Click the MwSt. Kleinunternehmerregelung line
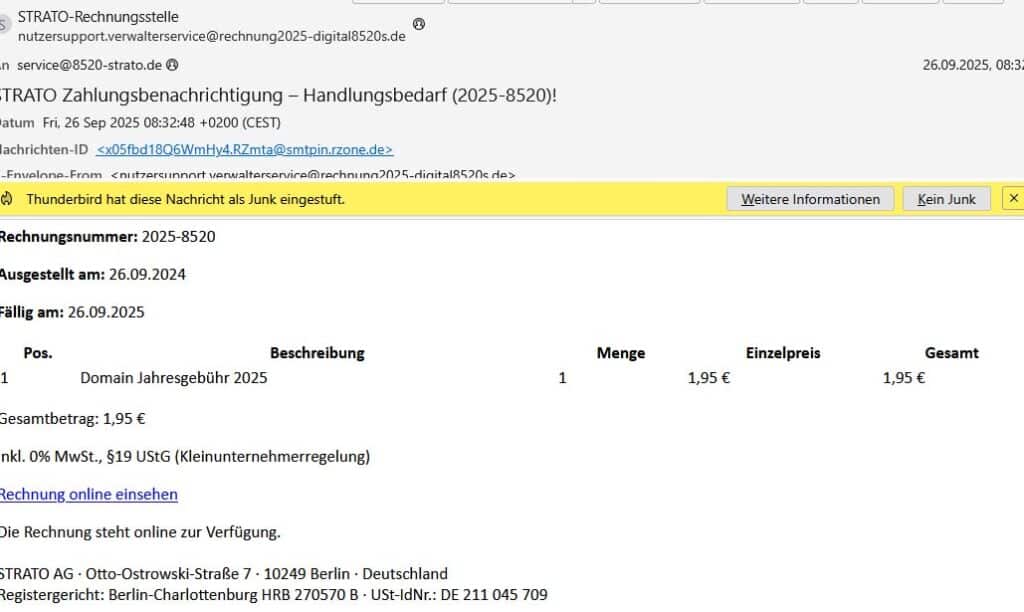Viewport: 1024px width, 612px height. click(x=185, y=457)
